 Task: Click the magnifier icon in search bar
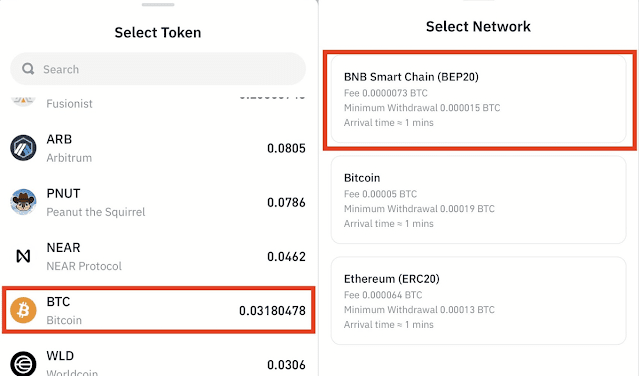[28, 69]
